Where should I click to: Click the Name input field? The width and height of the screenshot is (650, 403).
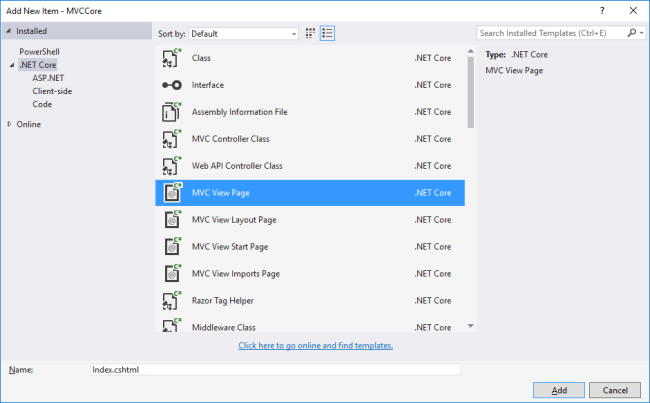275,369
